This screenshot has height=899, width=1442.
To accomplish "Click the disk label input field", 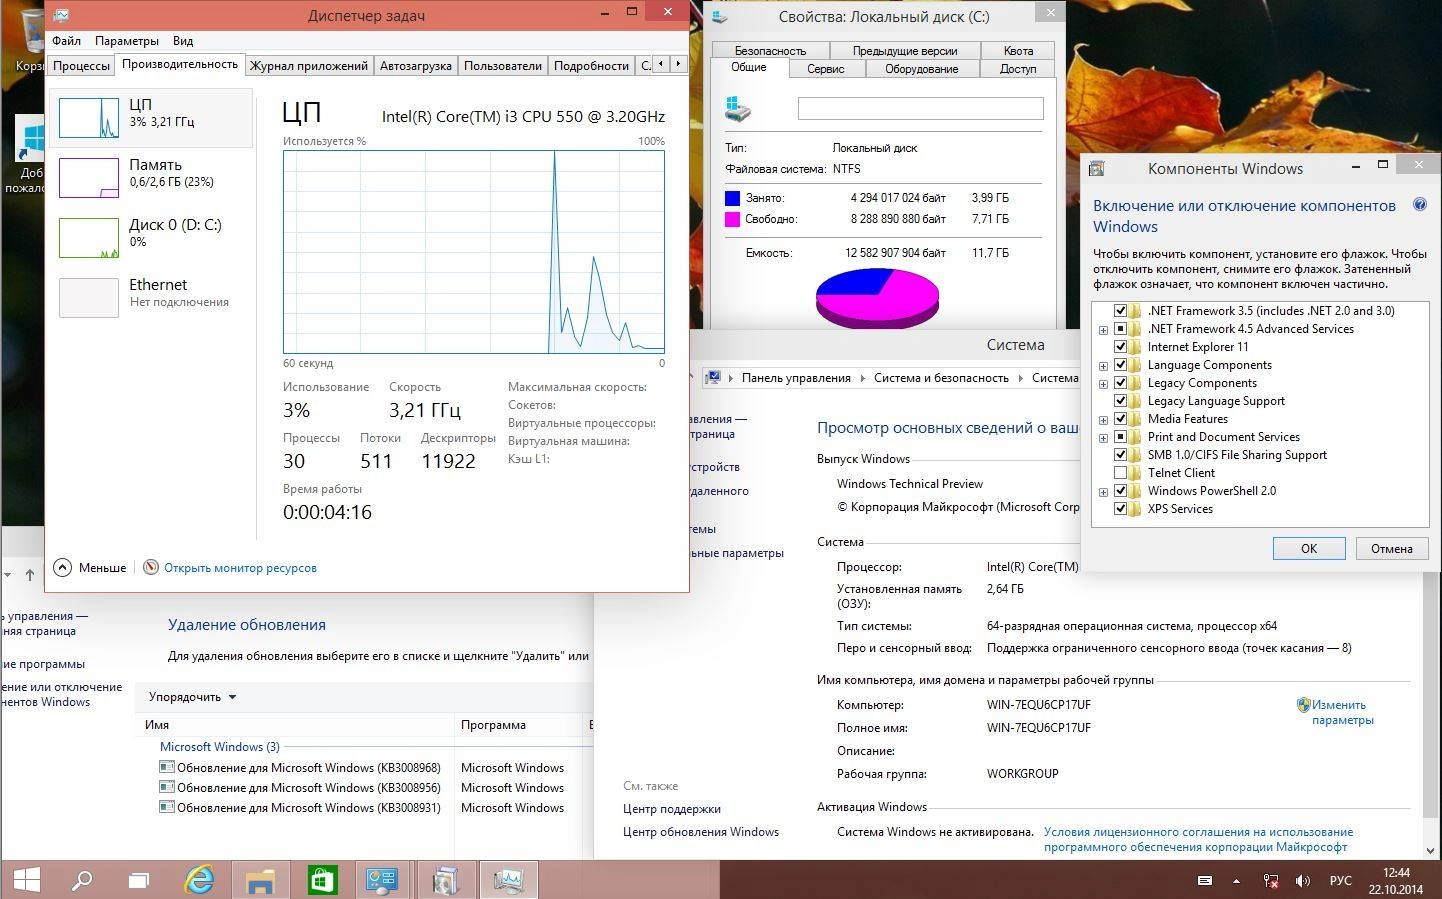I will [x=921, y=109].
